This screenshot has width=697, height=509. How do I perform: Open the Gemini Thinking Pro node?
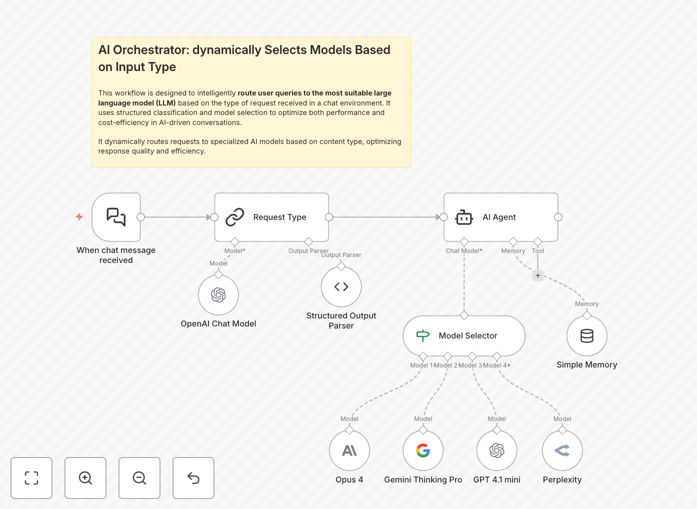[x=423, y=451]
